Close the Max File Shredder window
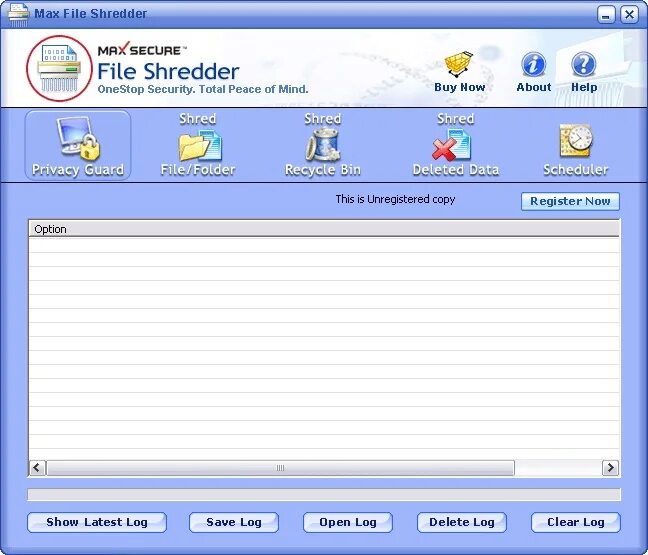The image size is (648, 555). tap(629, 15)
